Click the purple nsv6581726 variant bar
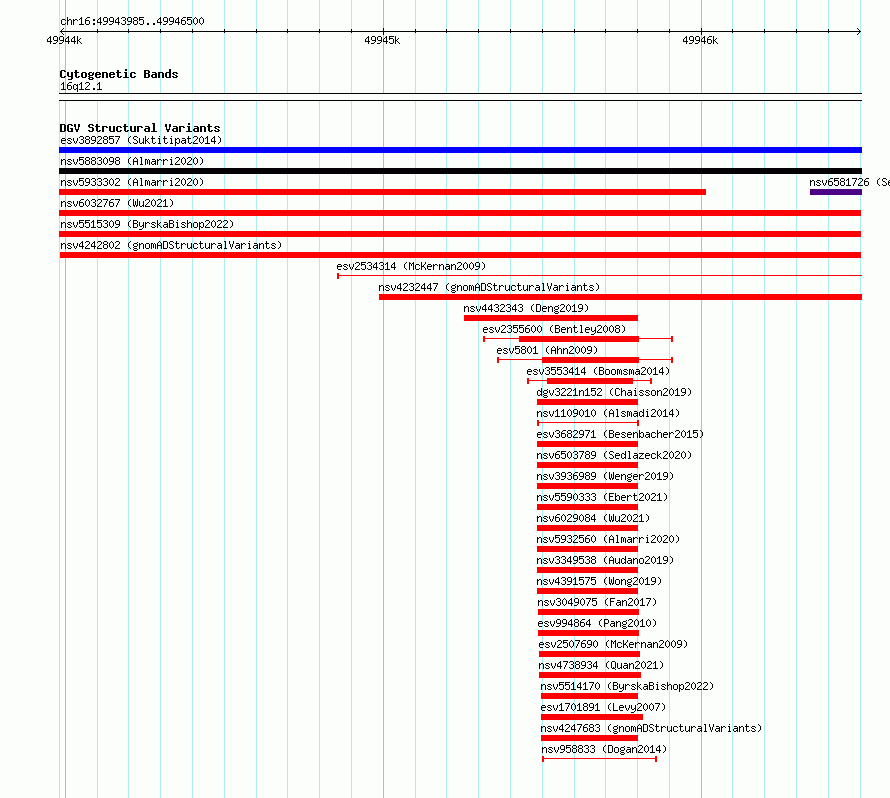This screenshot has width=890, height=798. 836,192
